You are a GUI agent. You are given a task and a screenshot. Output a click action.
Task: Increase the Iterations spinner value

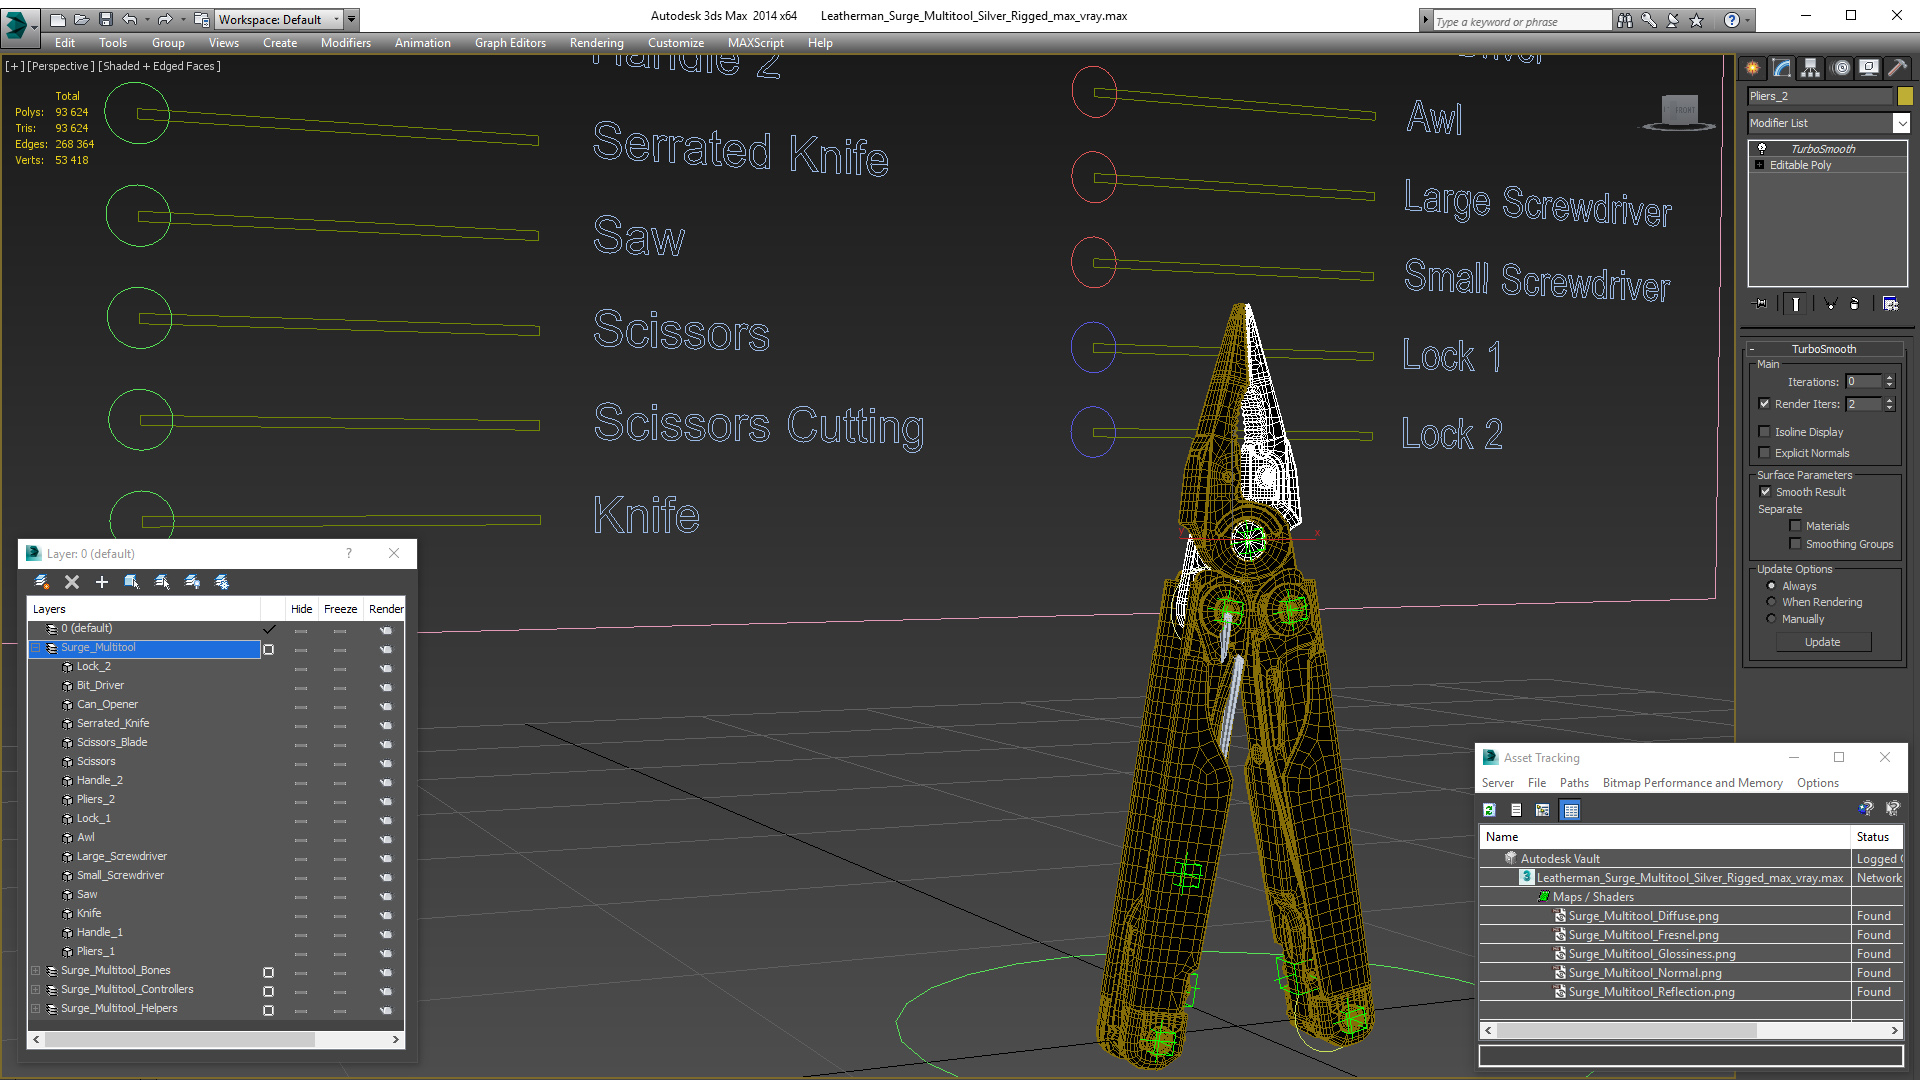click(1889, 378)
